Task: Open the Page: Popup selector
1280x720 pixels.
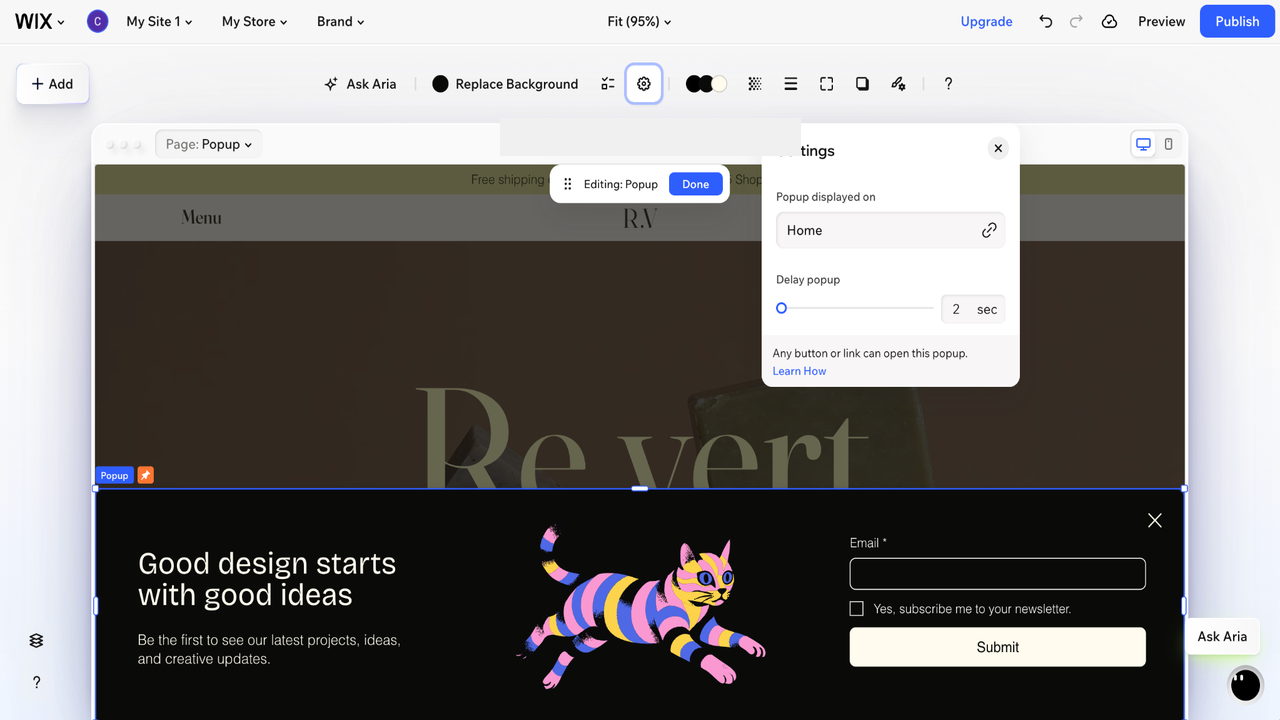Action: 208,144
